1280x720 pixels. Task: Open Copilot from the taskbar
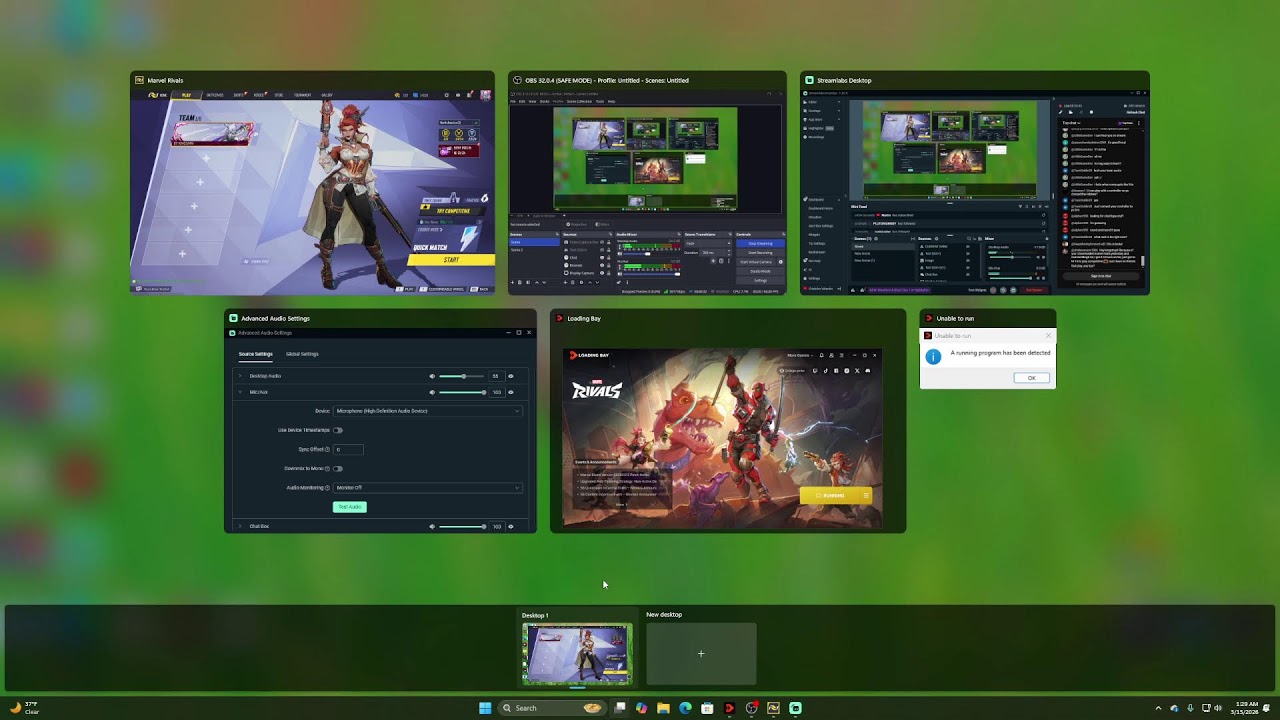[x=641, y=708]
